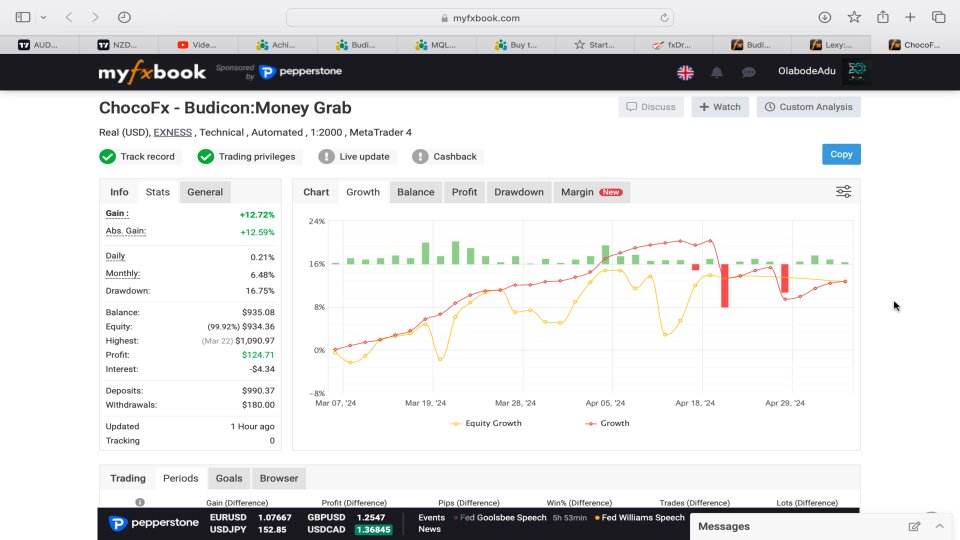
Task: Open the UK flag language selector
Action: coord(685,72)
